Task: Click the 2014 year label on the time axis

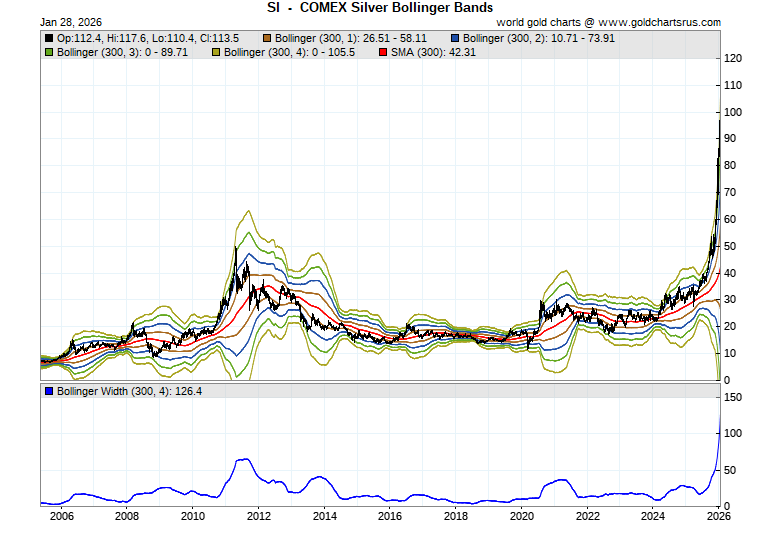Action: (x=325, y=516)
